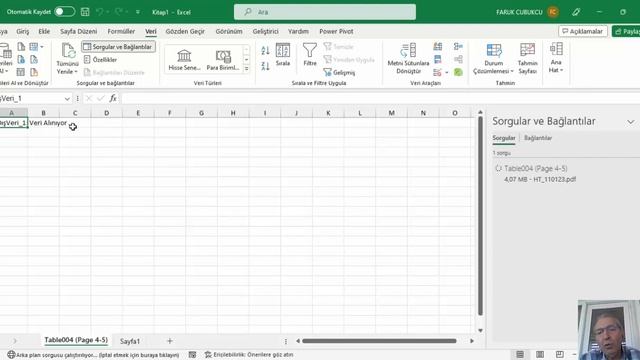Open the Power Pivot tab
640x360 pixels.
(x=336, y=31)
